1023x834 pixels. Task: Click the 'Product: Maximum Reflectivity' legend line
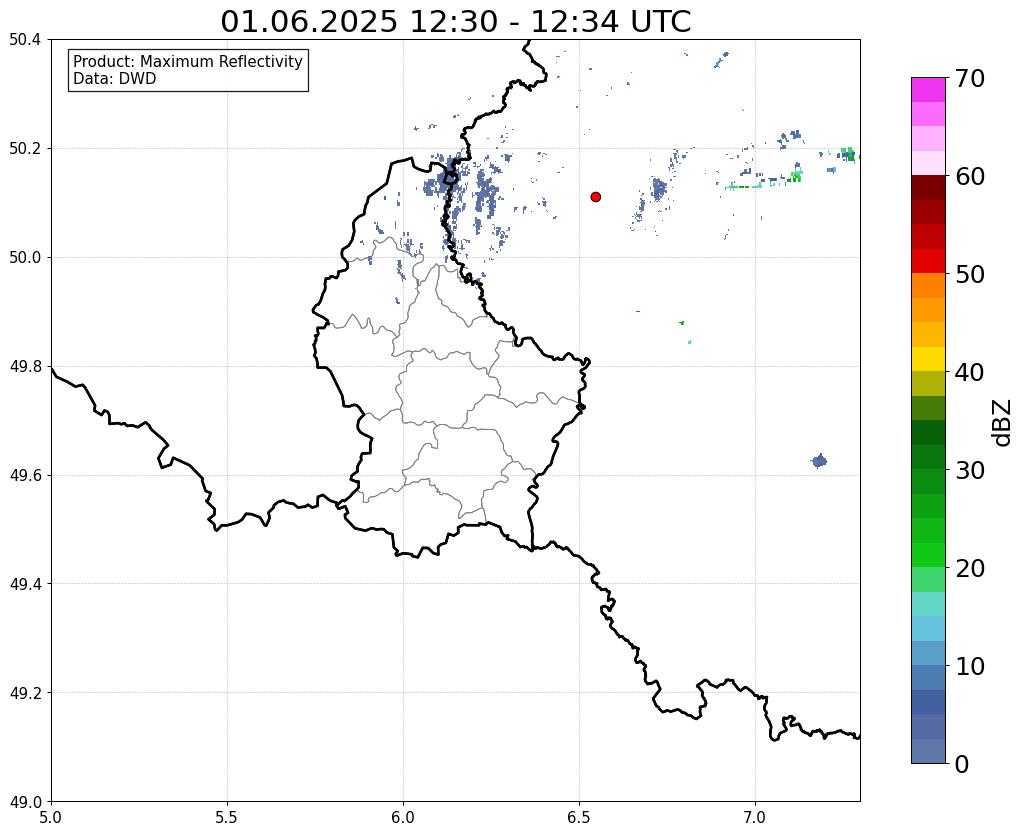coord(188,61)
